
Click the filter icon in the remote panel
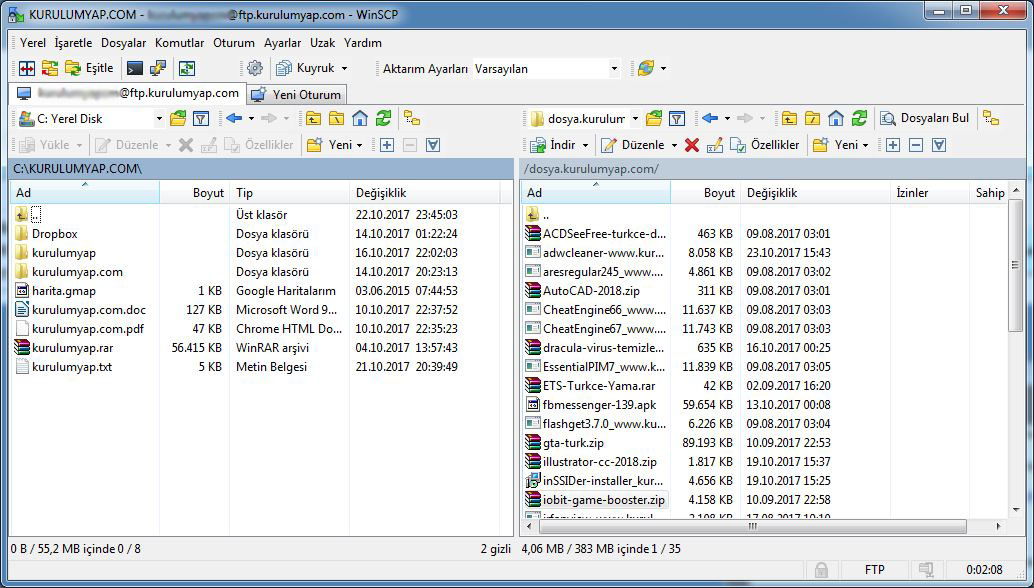(x=676, y=119)
